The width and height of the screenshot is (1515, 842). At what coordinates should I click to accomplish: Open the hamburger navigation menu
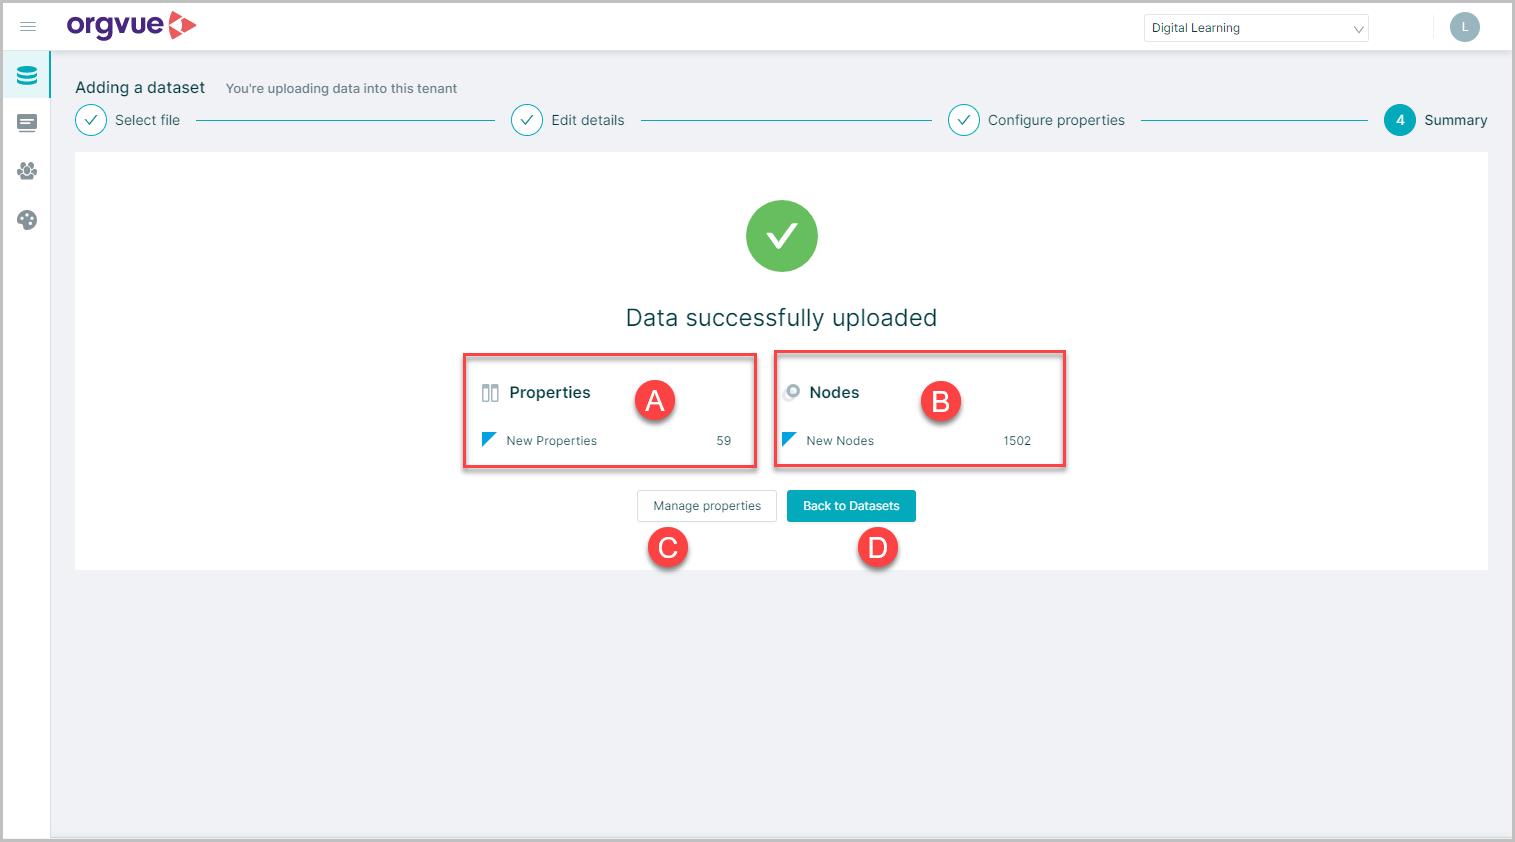point(28,27)
